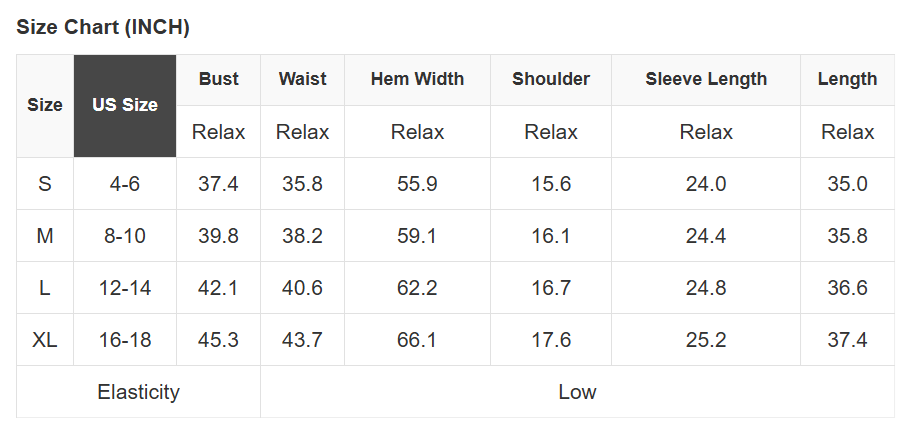Select the size M row label
Image resolution: width=906 pixels, height=441 pixels.
pyautogui.click(x=45, y=236)
